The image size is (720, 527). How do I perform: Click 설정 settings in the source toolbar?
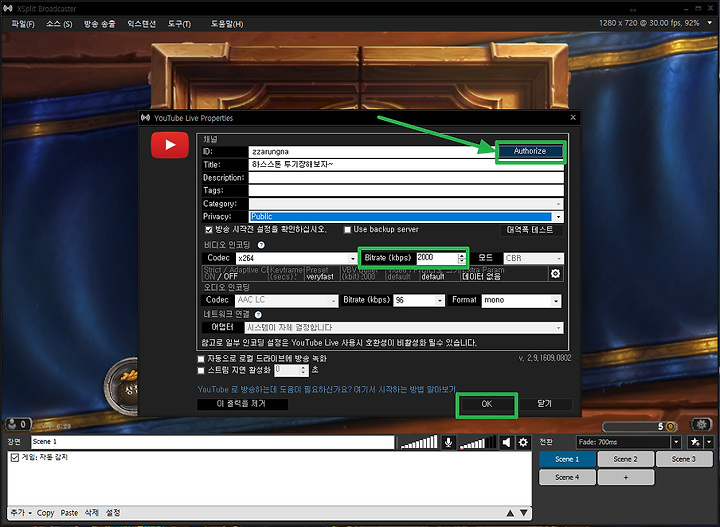pos(113,513)
